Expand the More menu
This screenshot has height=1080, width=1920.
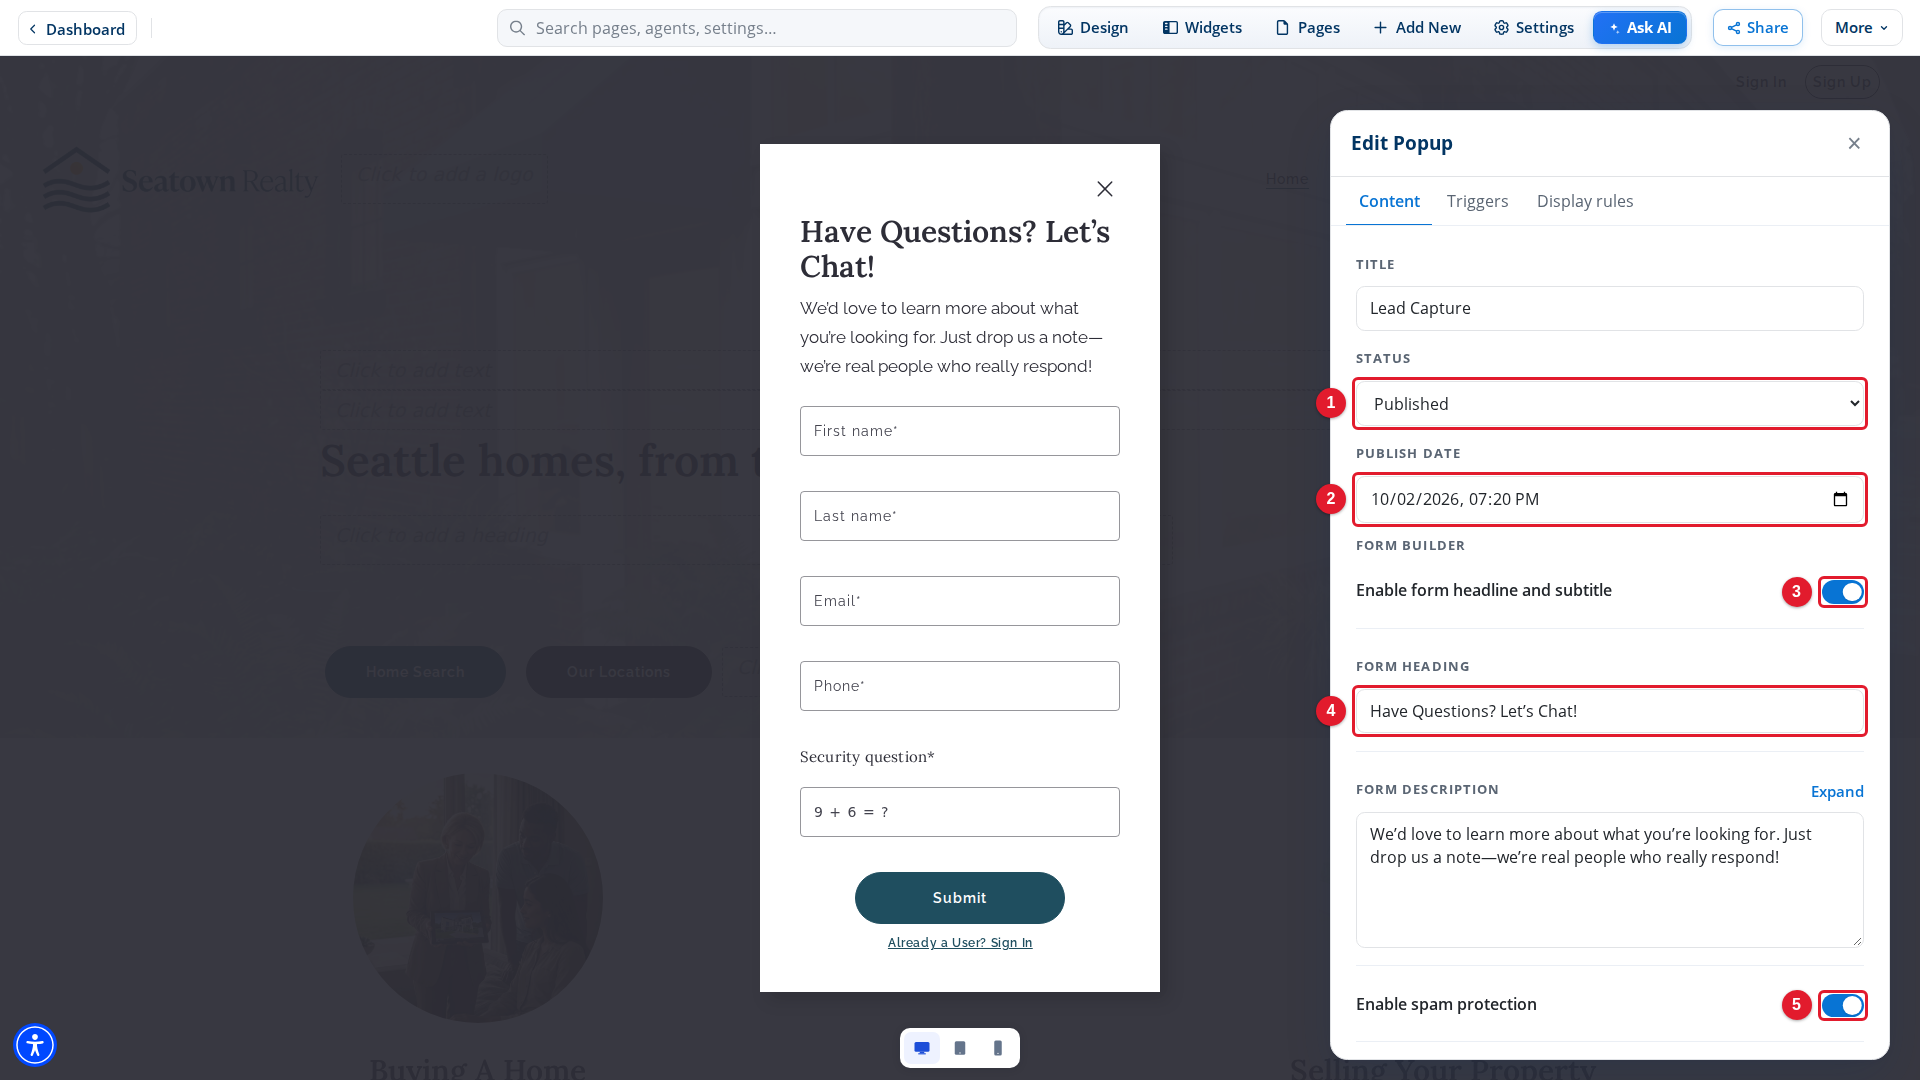pyautogui.click(x=1861, y=28)
